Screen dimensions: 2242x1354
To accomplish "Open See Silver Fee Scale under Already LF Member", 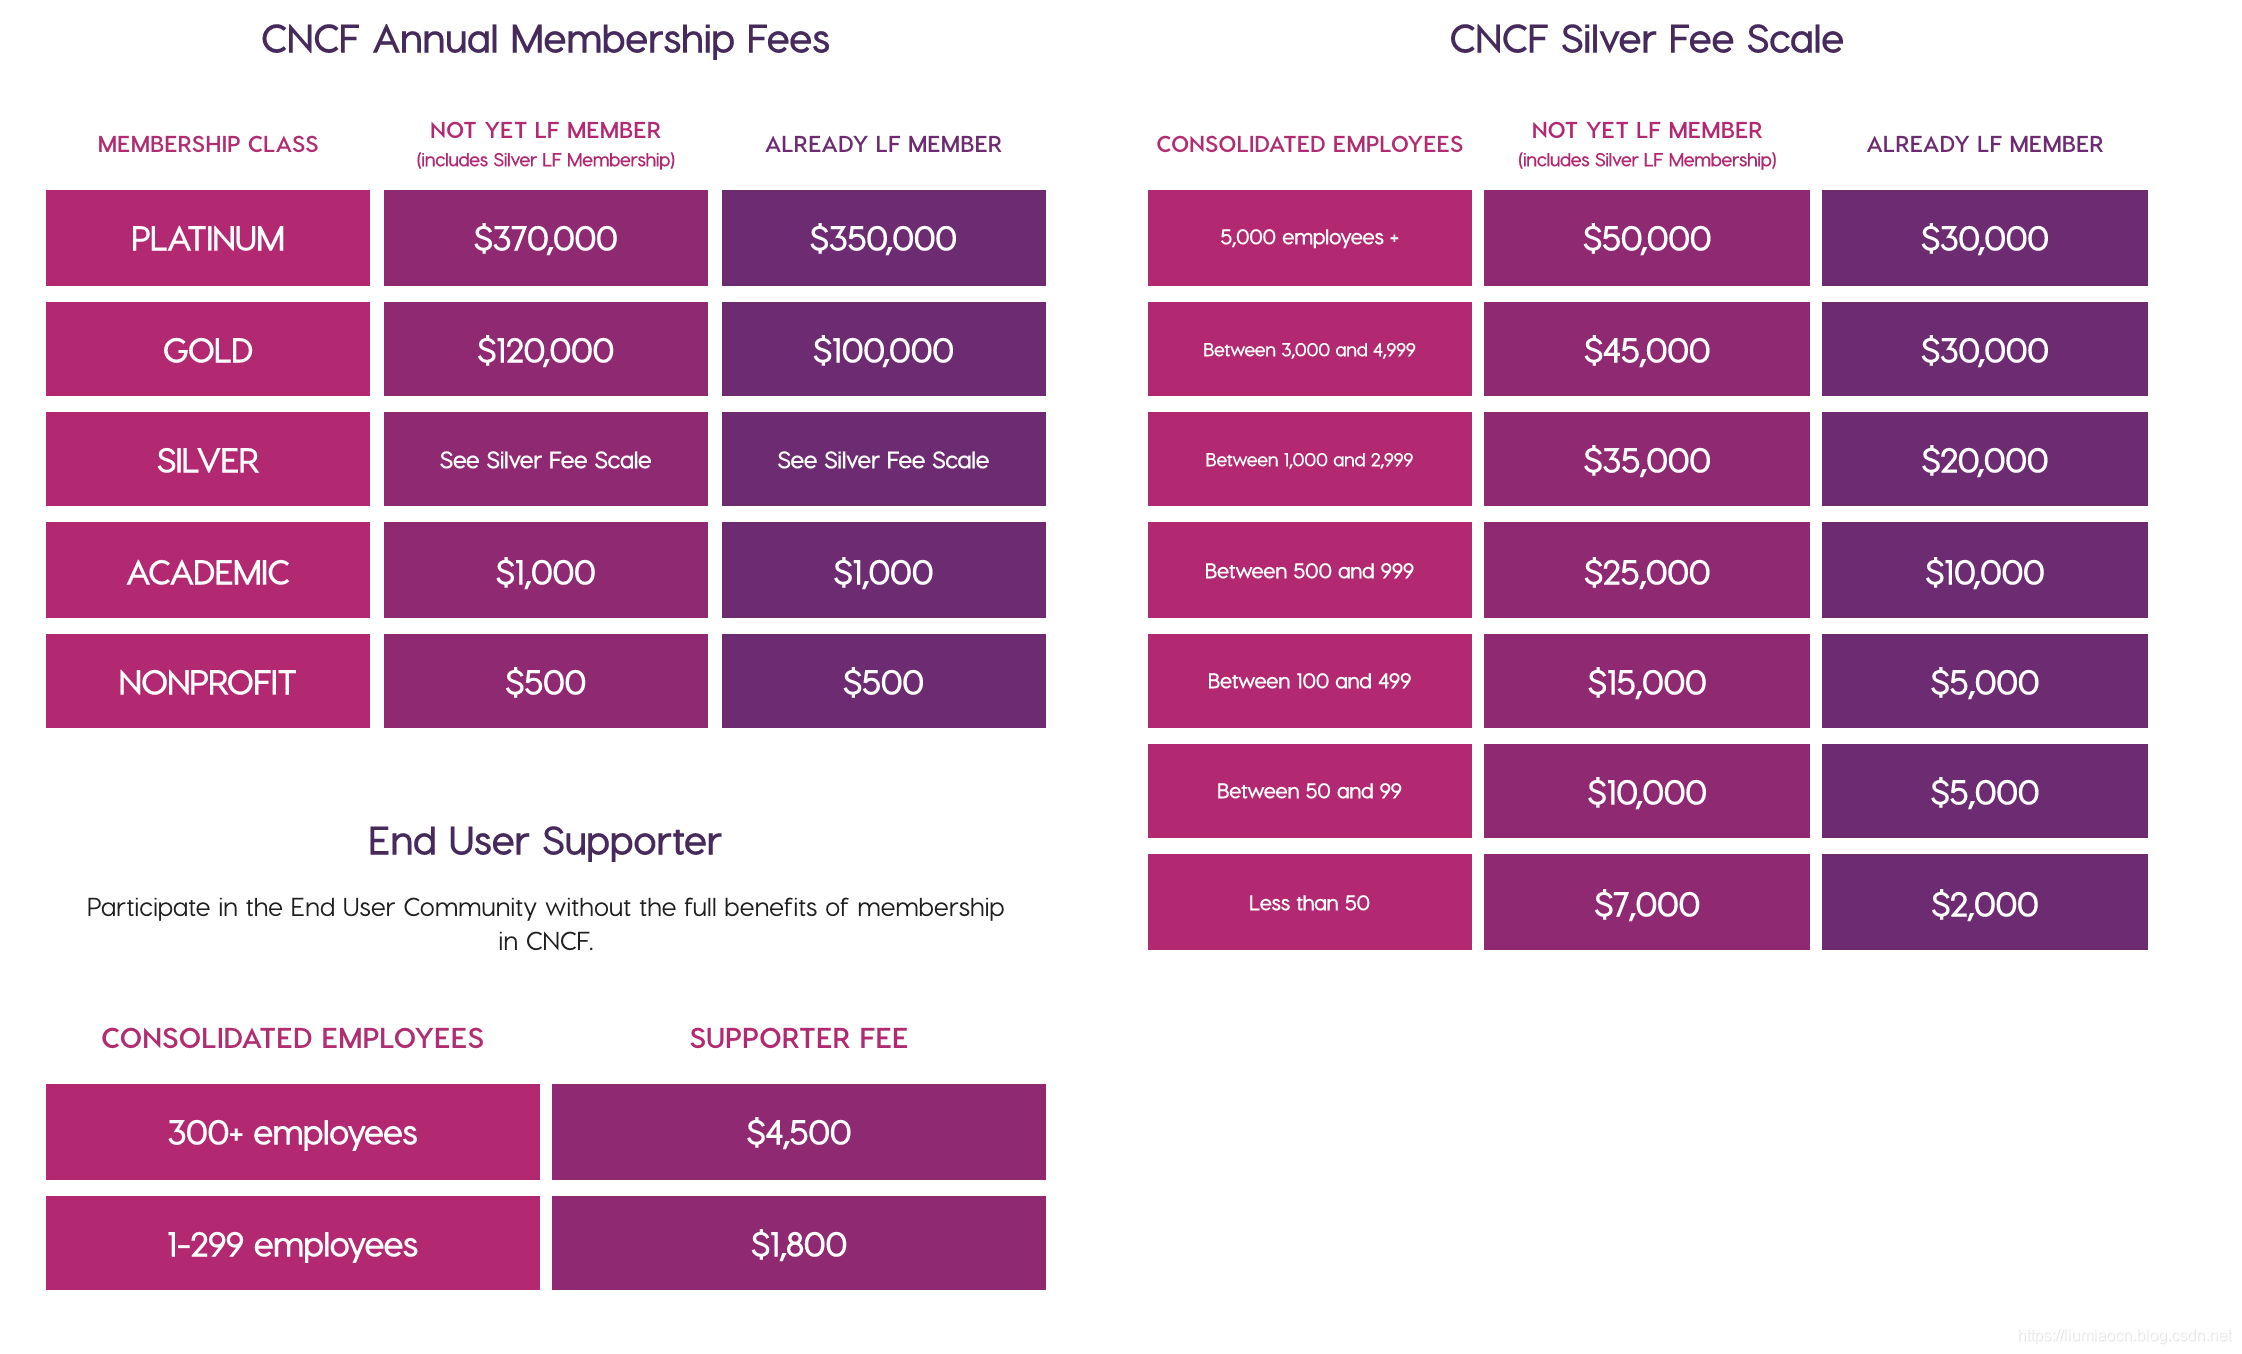I will [883, 459].
